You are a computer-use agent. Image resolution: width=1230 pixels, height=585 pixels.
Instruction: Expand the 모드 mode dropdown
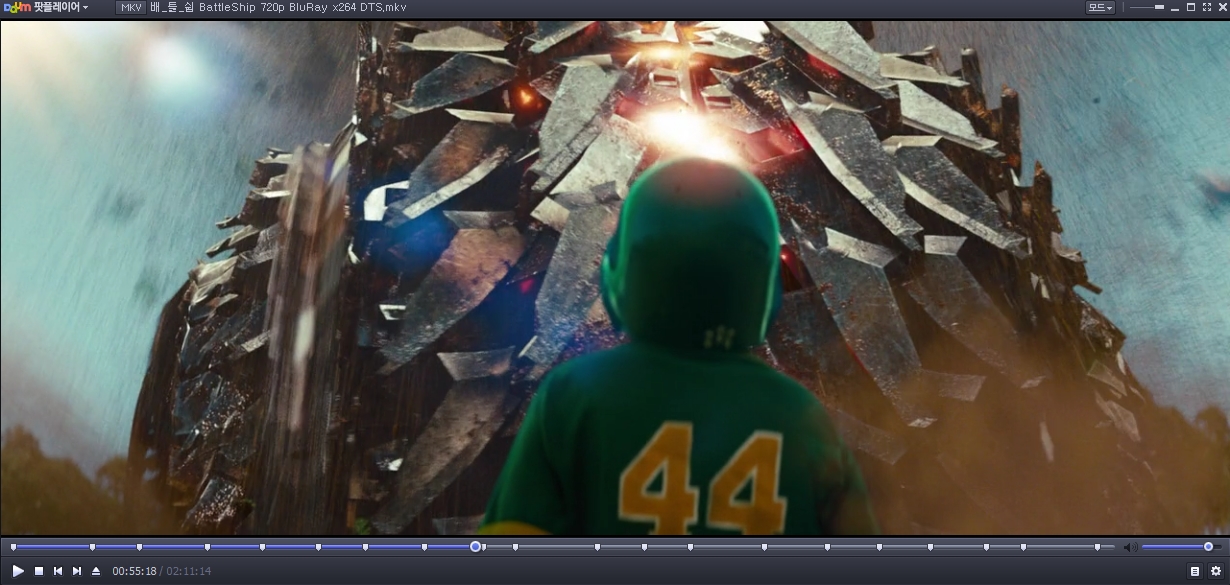[x=1100, y=8]
